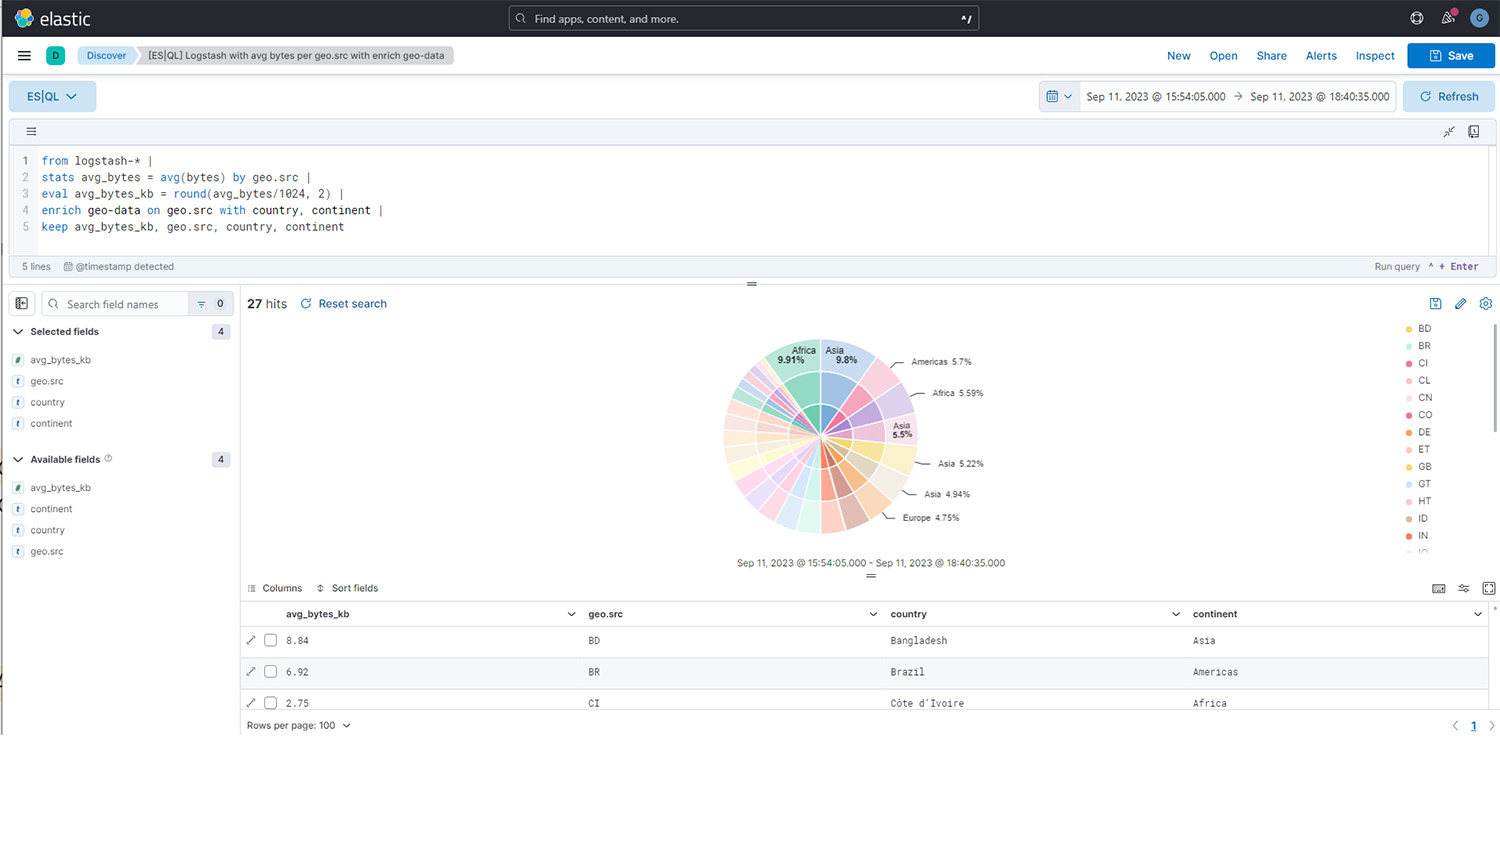
Task: Select the checkbox for the 6.92 row
Action: click(270, 672)
